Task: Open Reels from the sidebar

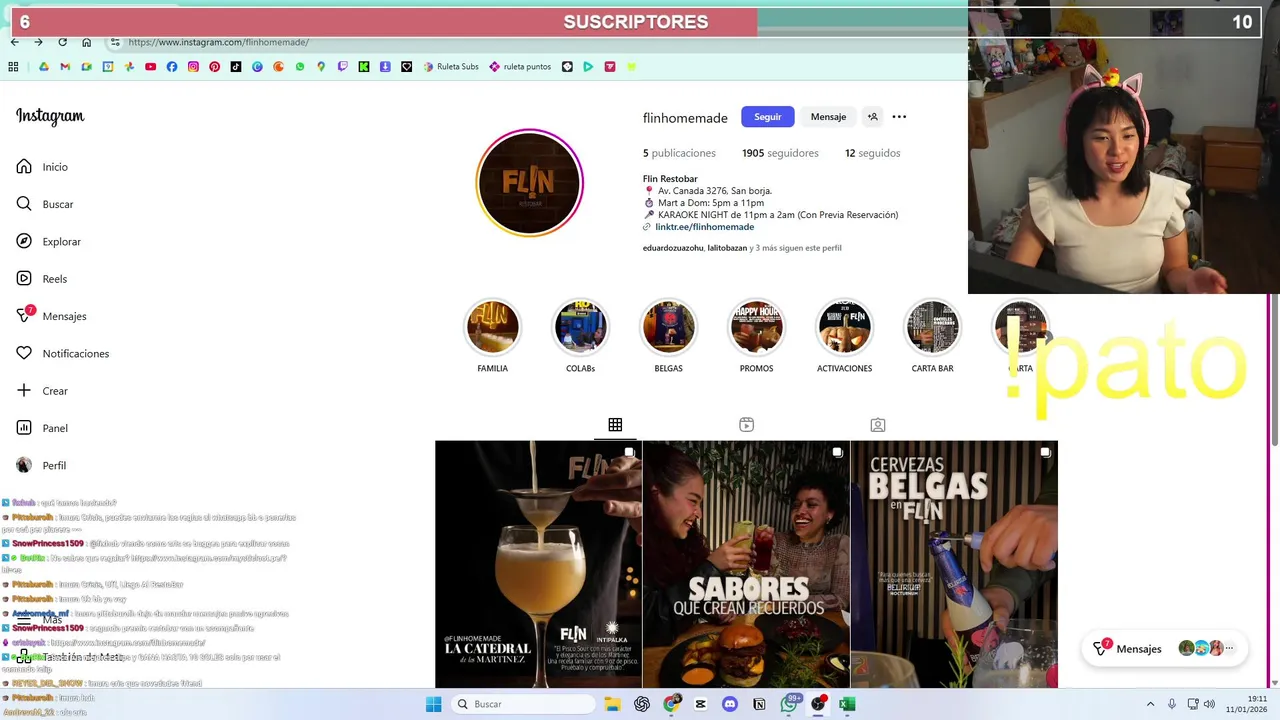Action: pos(41,279)
